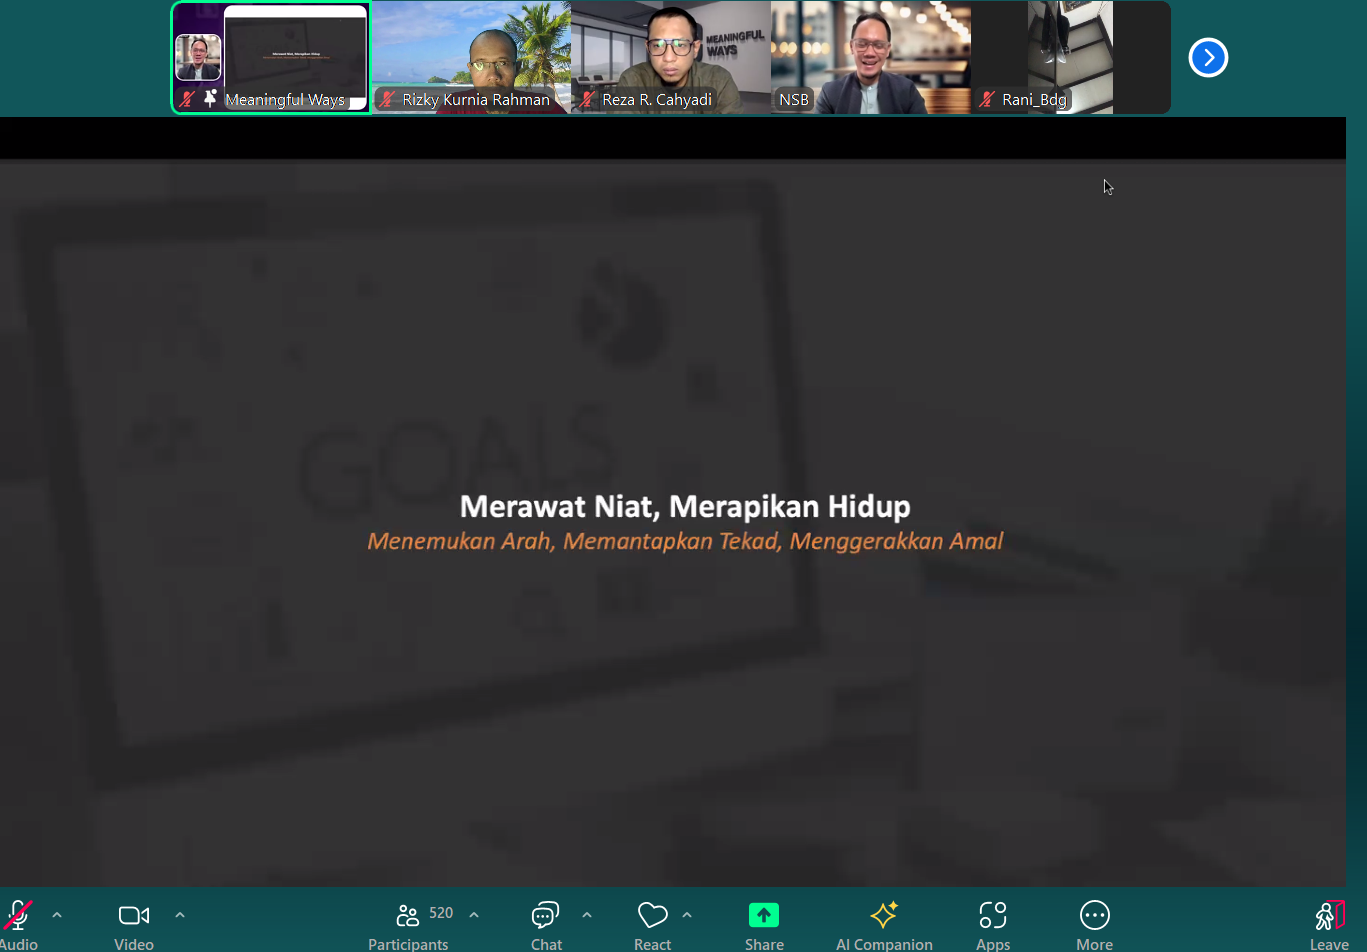Click the 520 participant count
Image resolution: width=1367 pixels, height=952 pixels.
pos(441,913)
